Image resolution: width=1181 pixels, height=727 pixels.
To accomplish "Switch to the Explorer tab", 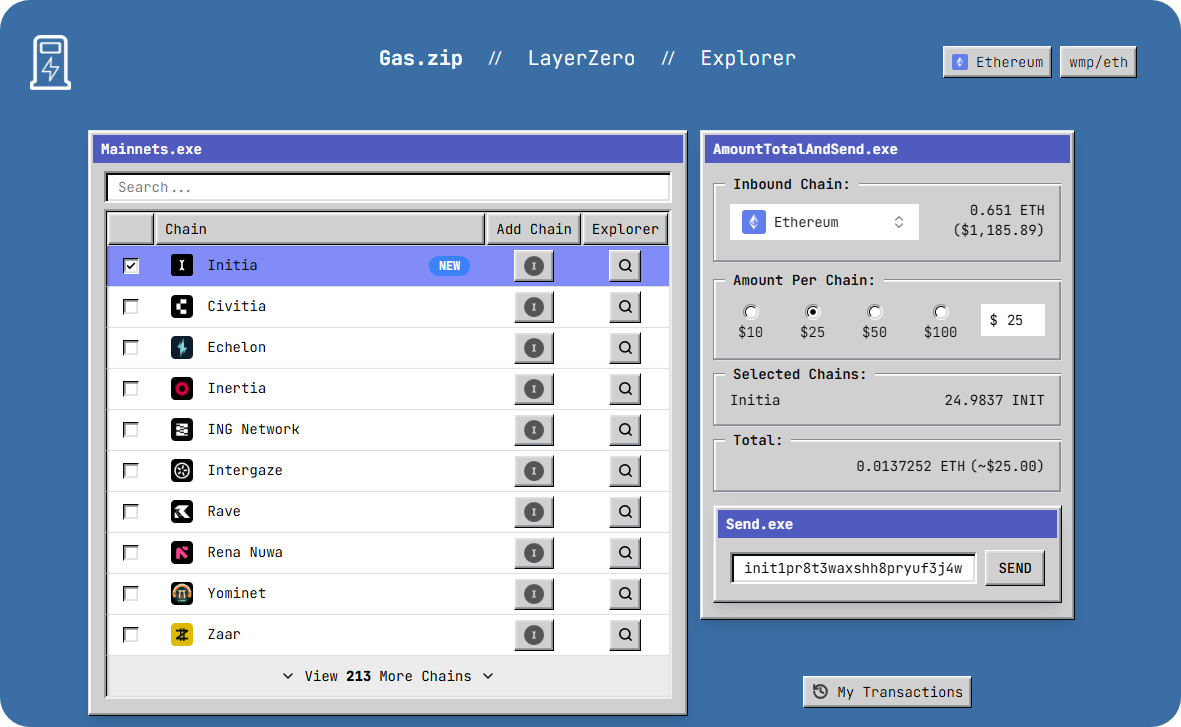I will tap(748, 58).
